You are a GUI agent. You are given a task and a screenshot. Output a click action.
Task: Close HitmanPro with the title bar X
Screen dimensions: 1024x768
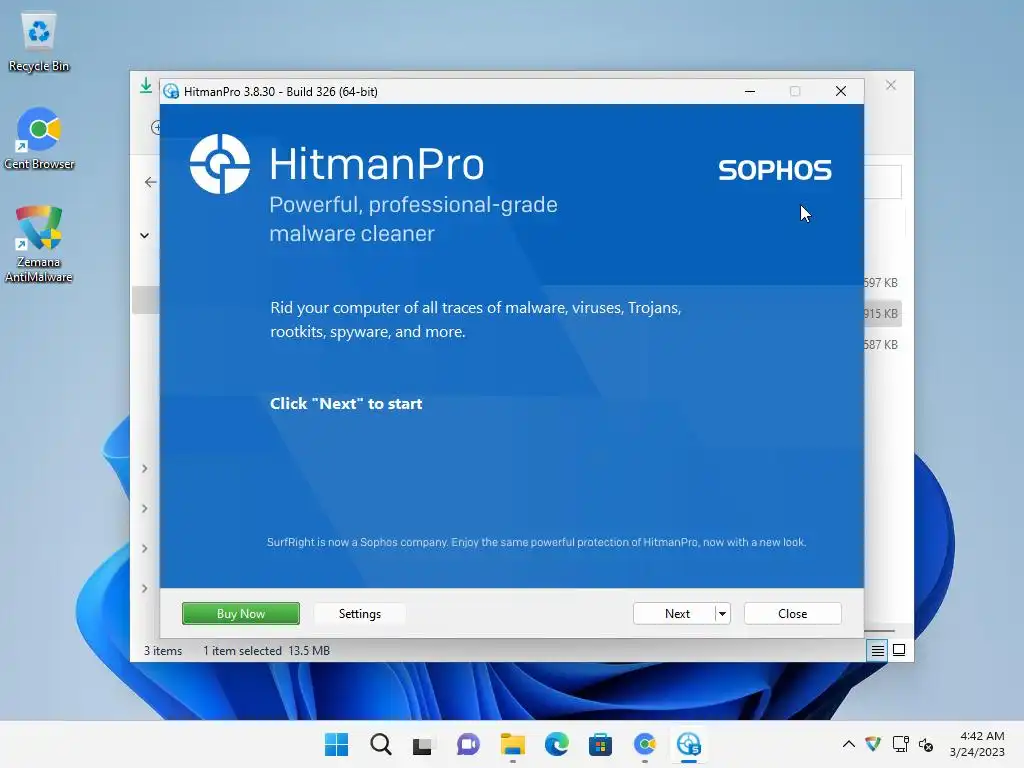[x=840, y=91]
